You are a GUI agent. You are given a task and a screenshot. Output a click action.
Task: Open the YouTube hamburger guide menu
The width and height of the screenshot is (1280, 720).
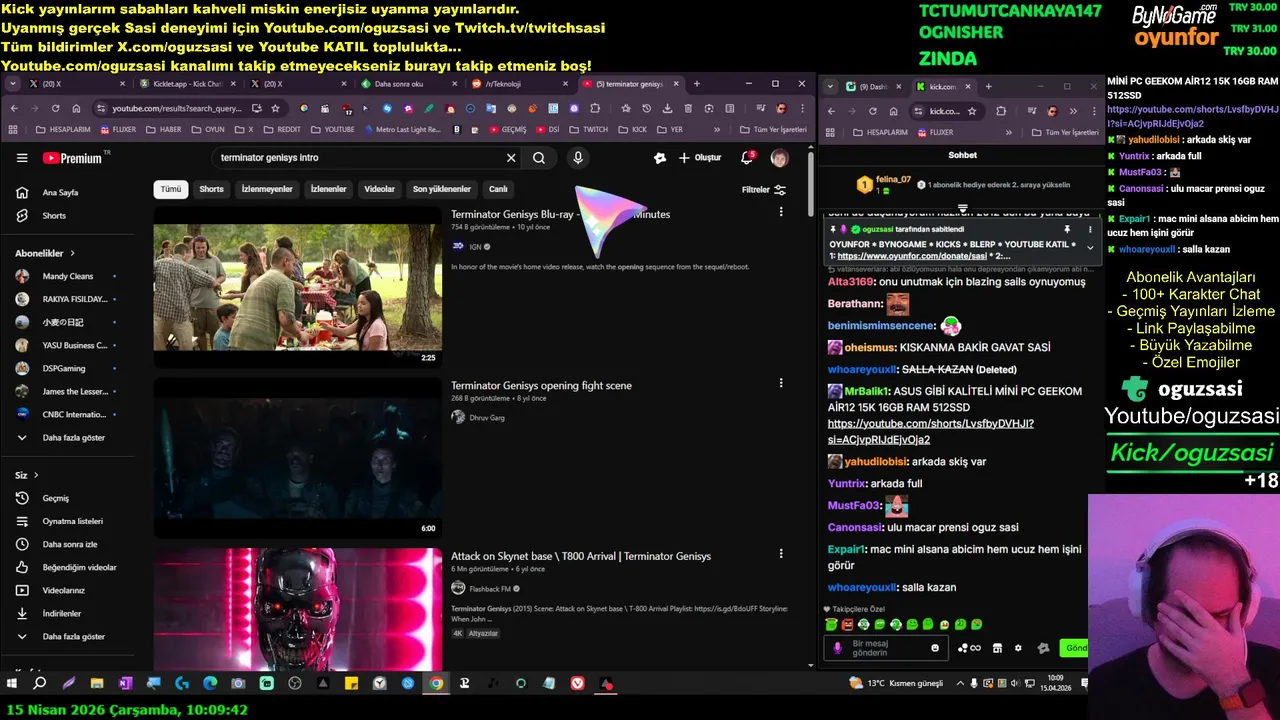click(x=22, y=158)
